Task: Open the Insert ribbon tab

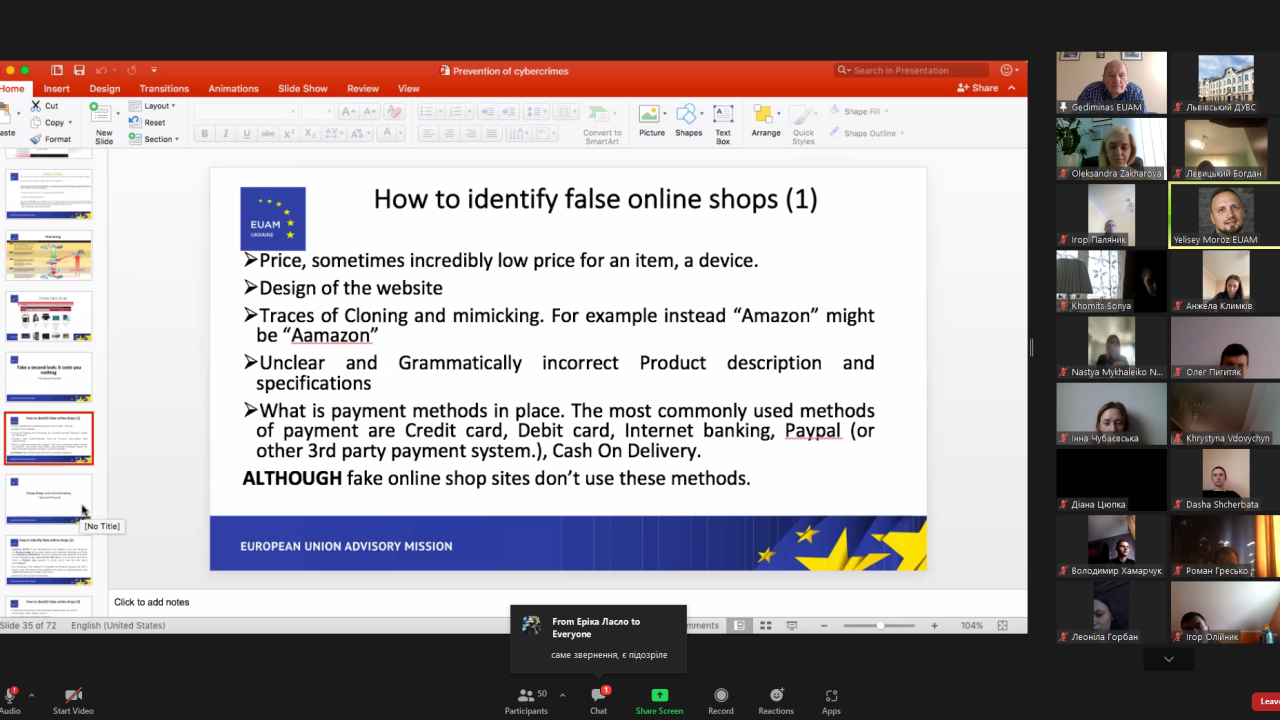Action: [x=57, y=88]
